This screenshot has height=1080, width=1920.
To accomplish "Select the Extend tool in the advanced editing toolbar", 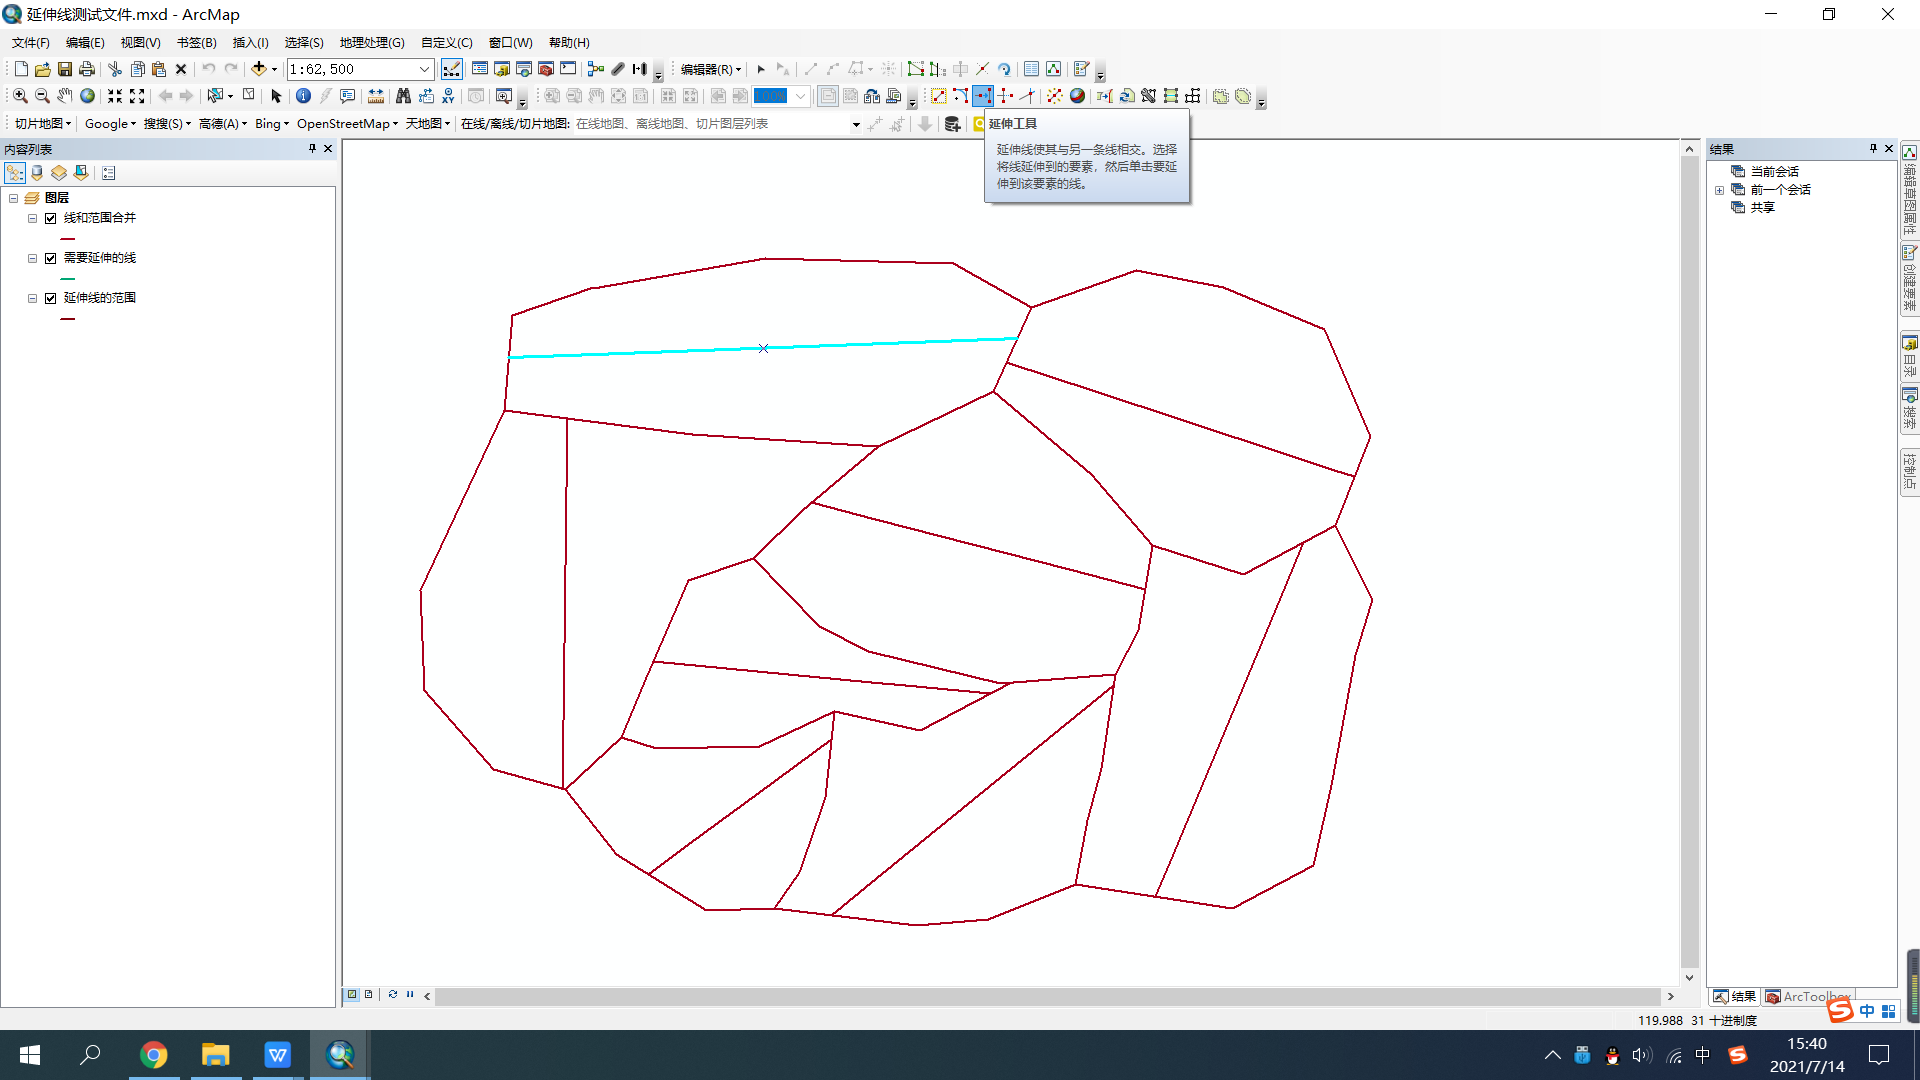I will (982, 96).
